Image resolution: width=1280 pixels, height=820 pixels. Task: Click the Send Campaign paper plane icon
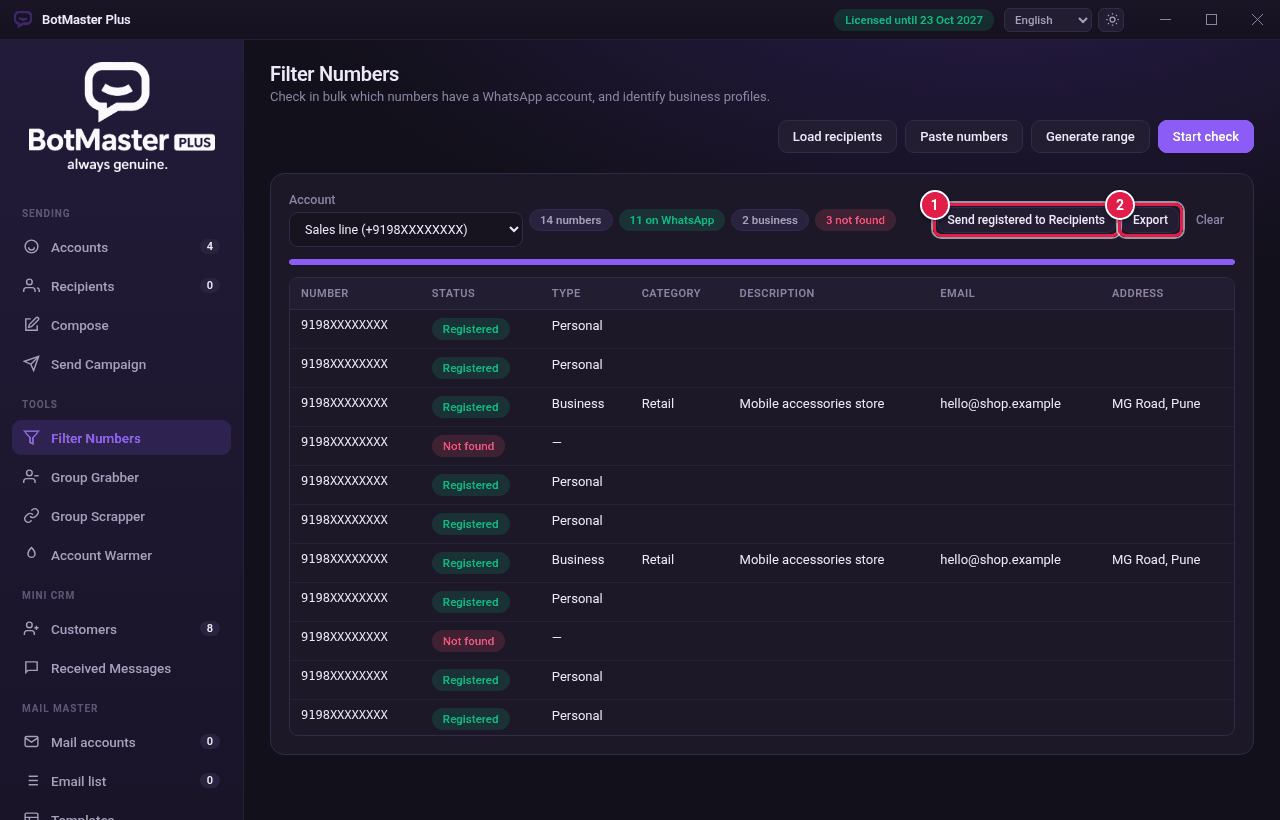(x=31, y=364)
